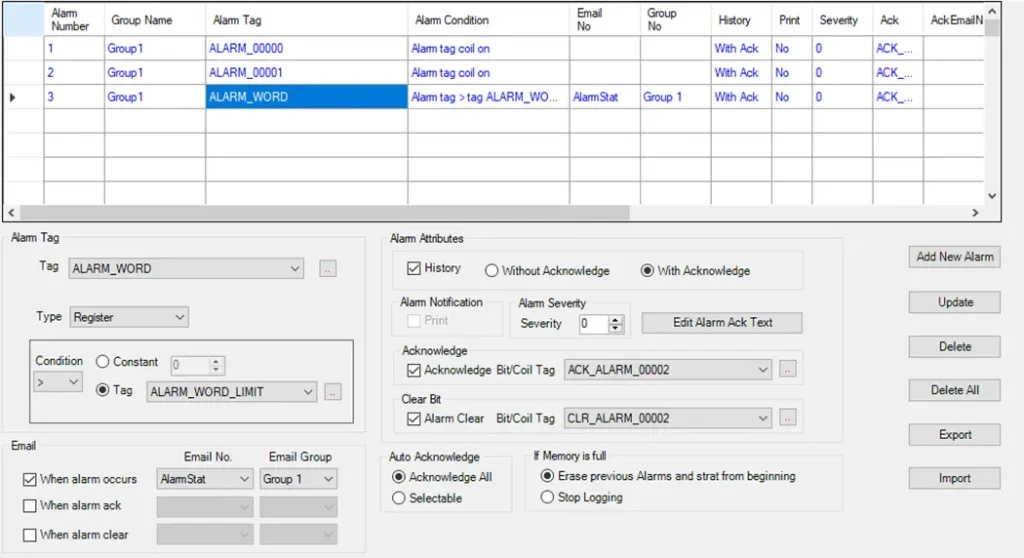Toggle Acknowledge Bit/Coil Tag checkbox
This screenshot has height=558, width=1024.
[413, 370]
